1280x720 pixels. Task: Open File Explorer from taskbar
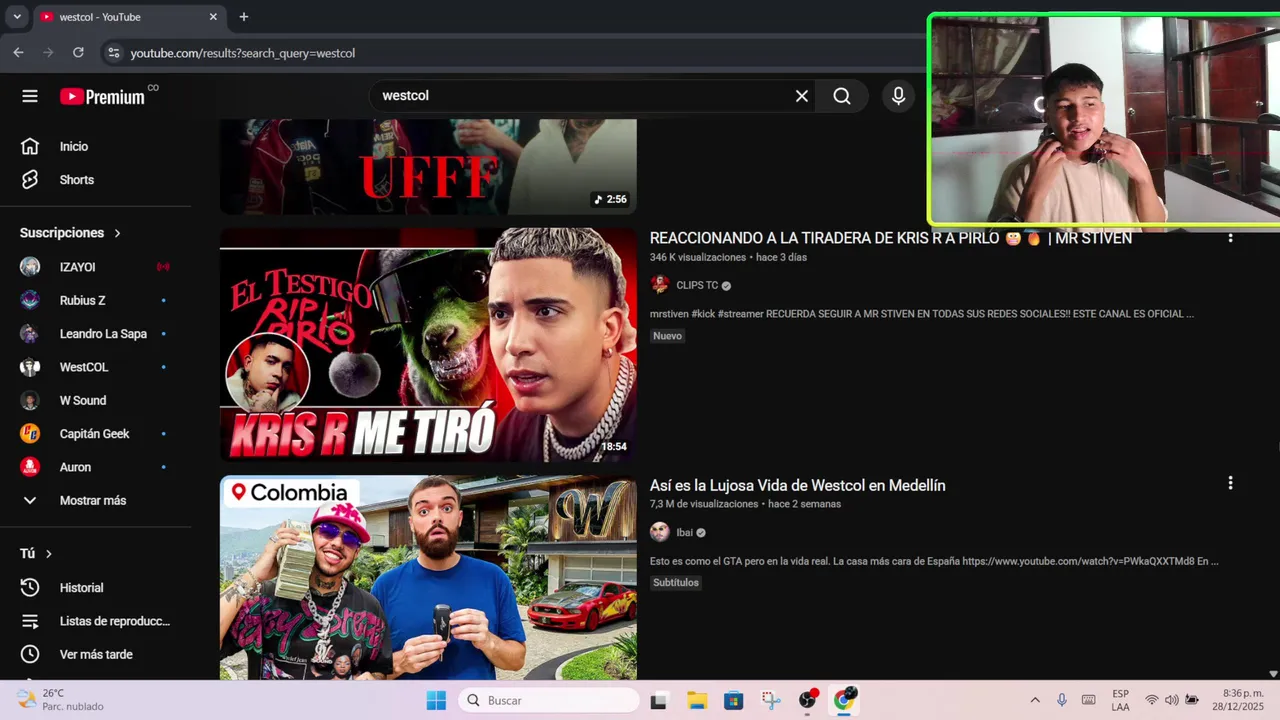[x=696, y=700]
